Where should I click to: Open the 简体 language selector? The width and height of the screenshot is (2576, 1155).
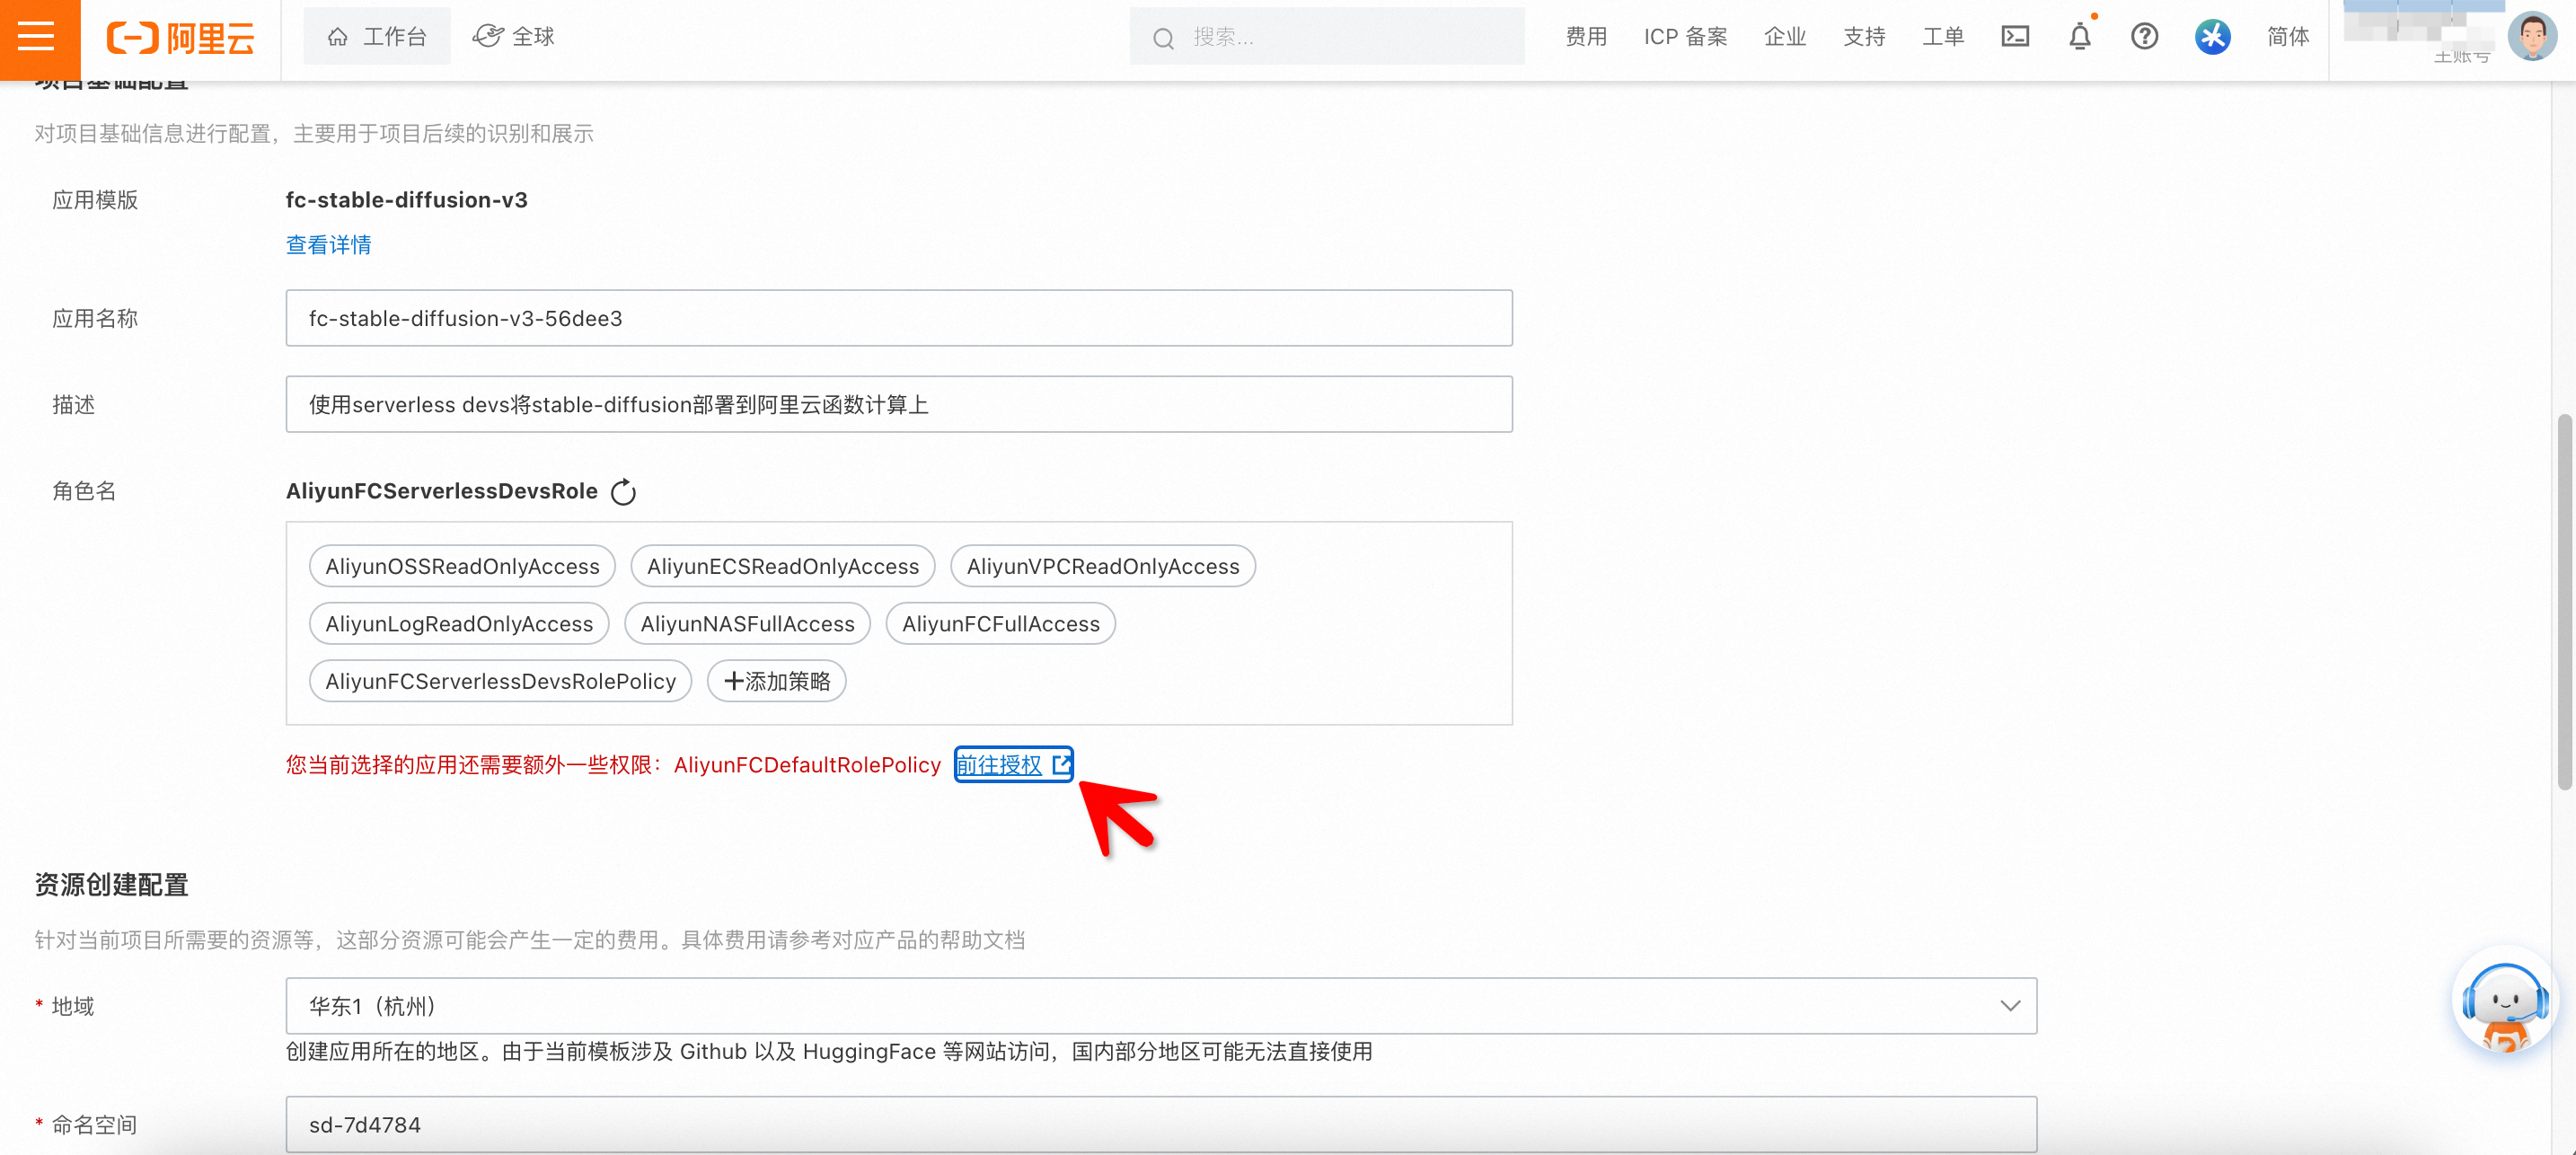2287,37
